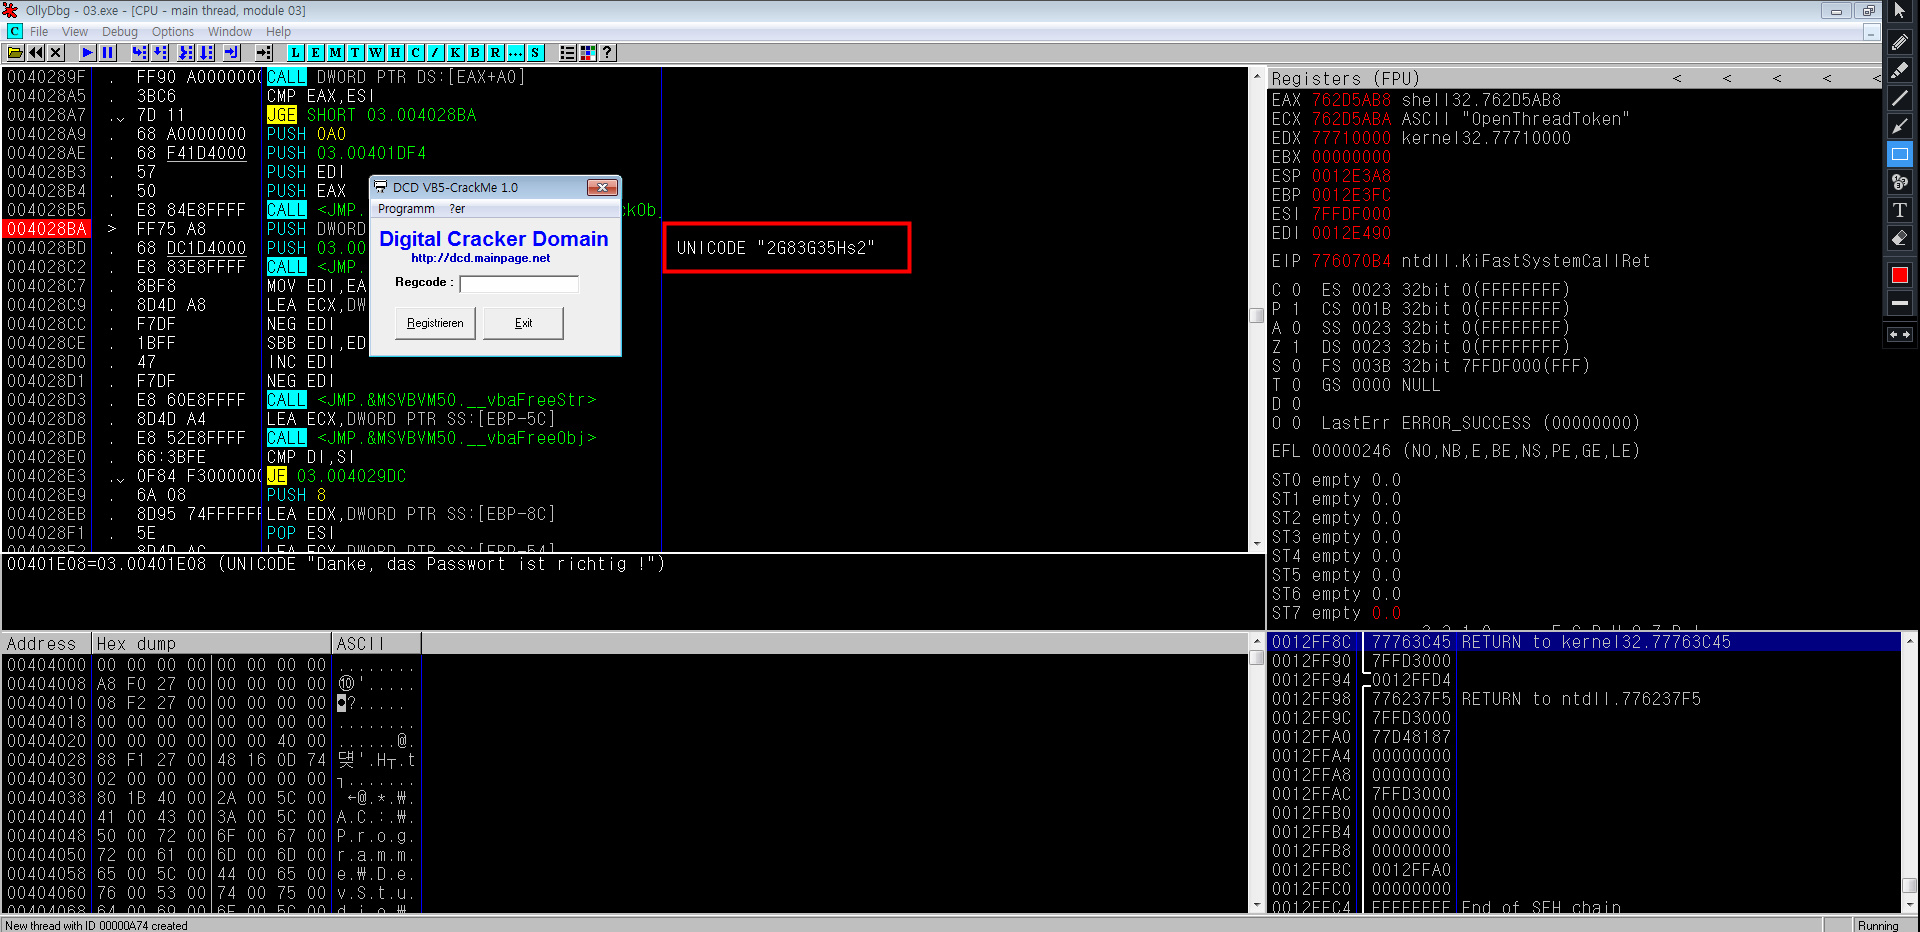The height and width of the screenshot is (932, 1920).
Task: Click the Trace over icon
Action: pyautogui.click(x=206, y=53)
